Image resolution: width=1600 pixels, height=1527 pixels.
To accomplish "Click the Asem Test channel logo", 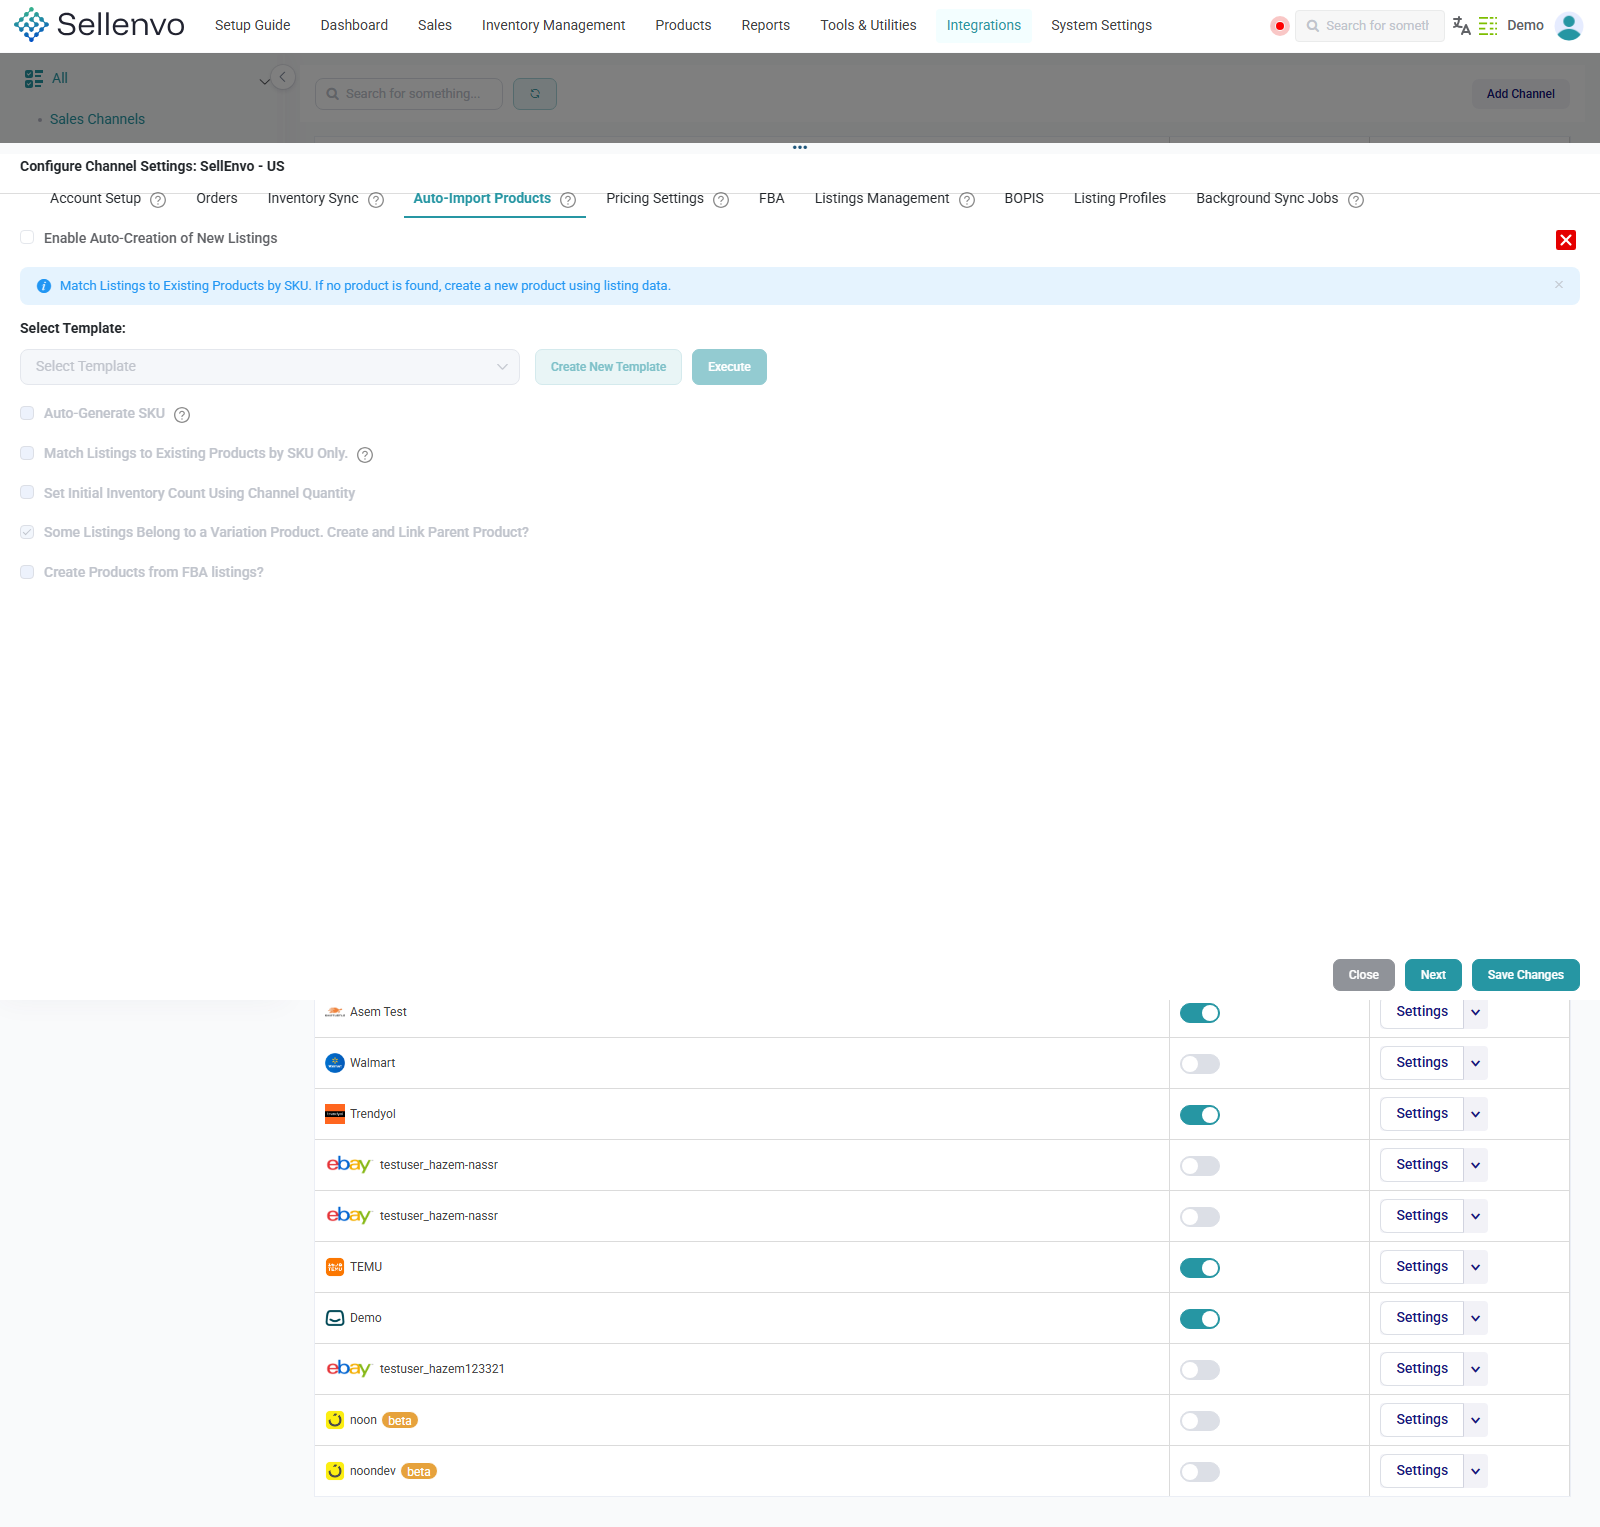I will coord(335,1012).
